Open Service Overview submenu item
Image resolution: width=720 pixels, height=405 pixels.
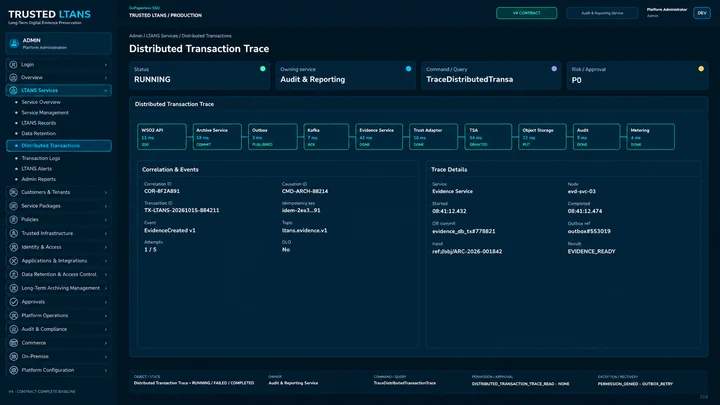pyautogui.click(x=41, y=102)
